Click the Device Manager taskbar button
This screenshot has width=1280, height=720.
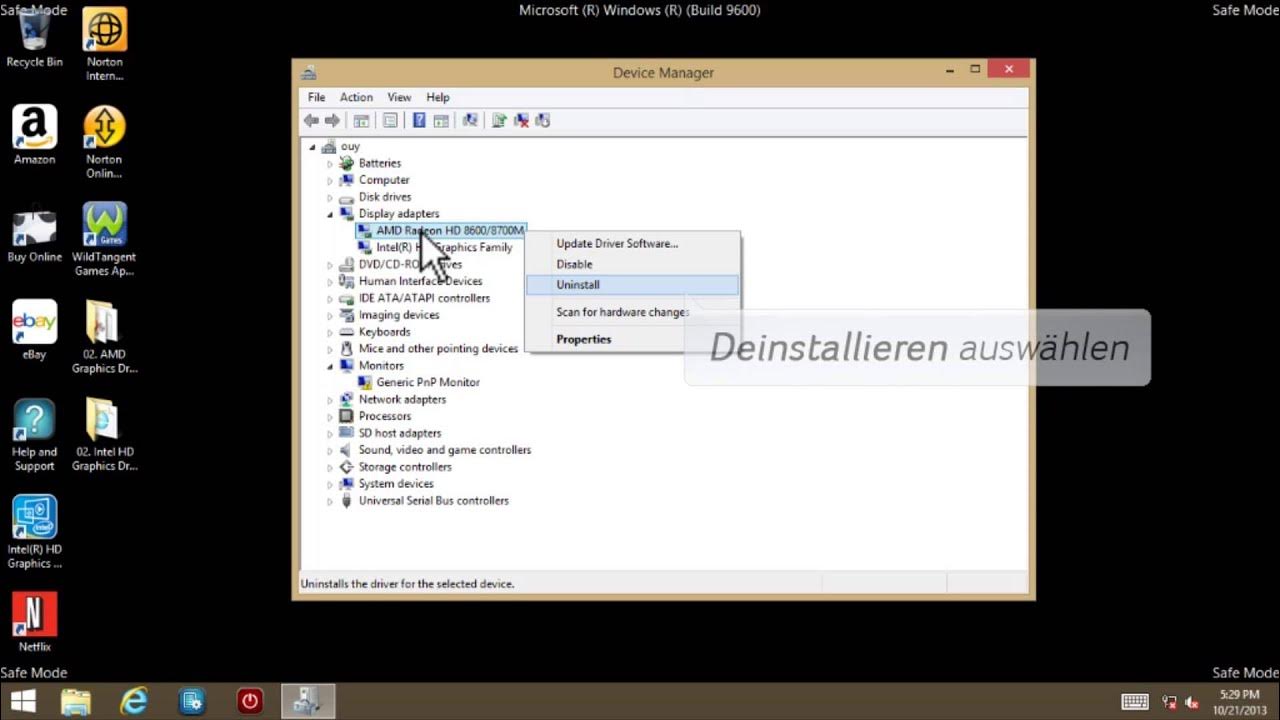pos(307,701)
